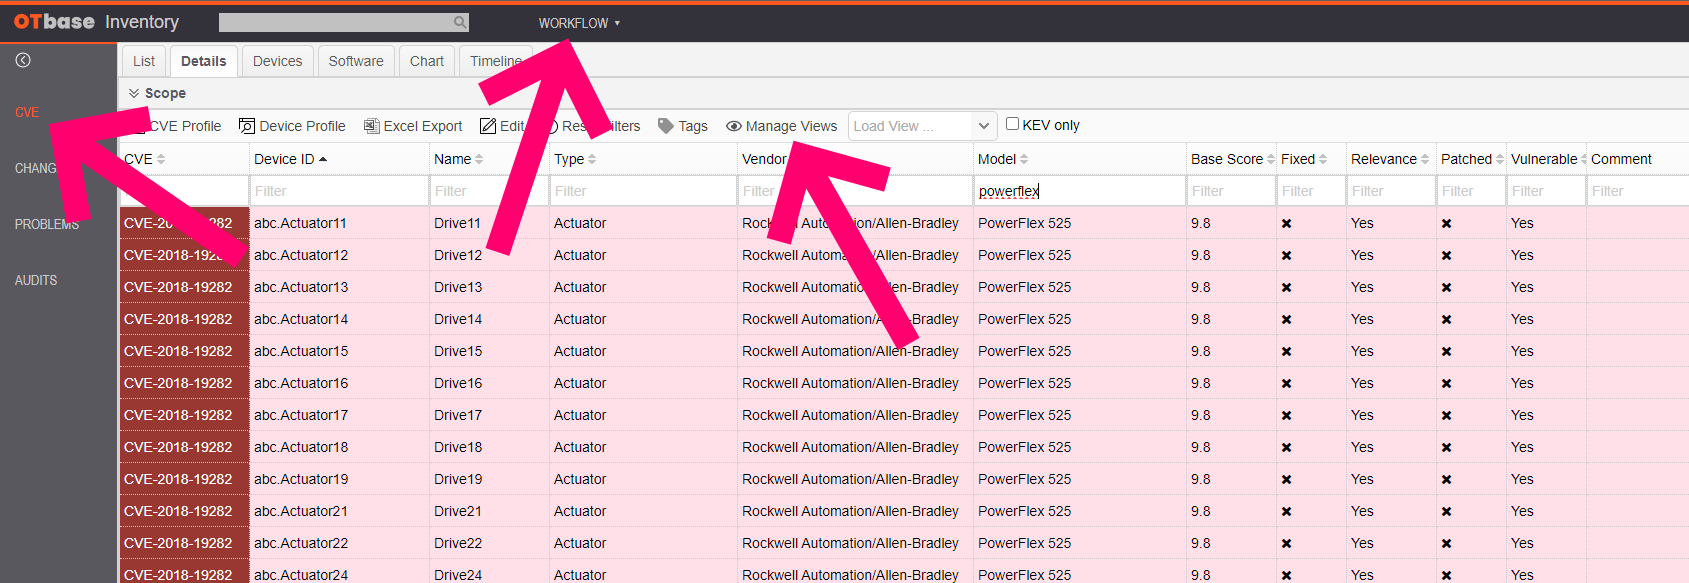Viewport: 1689px width, 583px height.
Task: Click the Edit pencil icon
Action: [488, 126]
